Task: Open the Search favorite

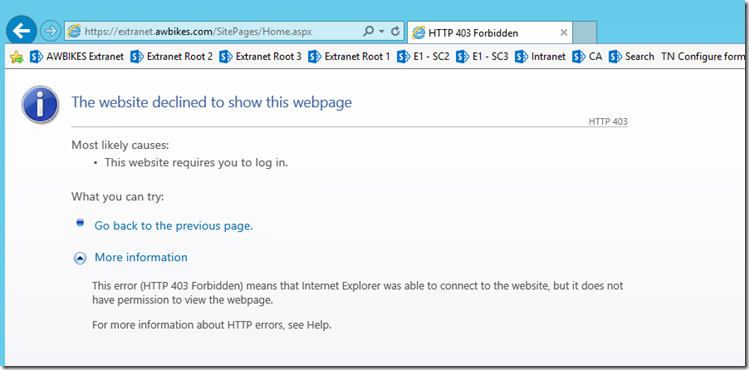Action: (x=631, y=57)
